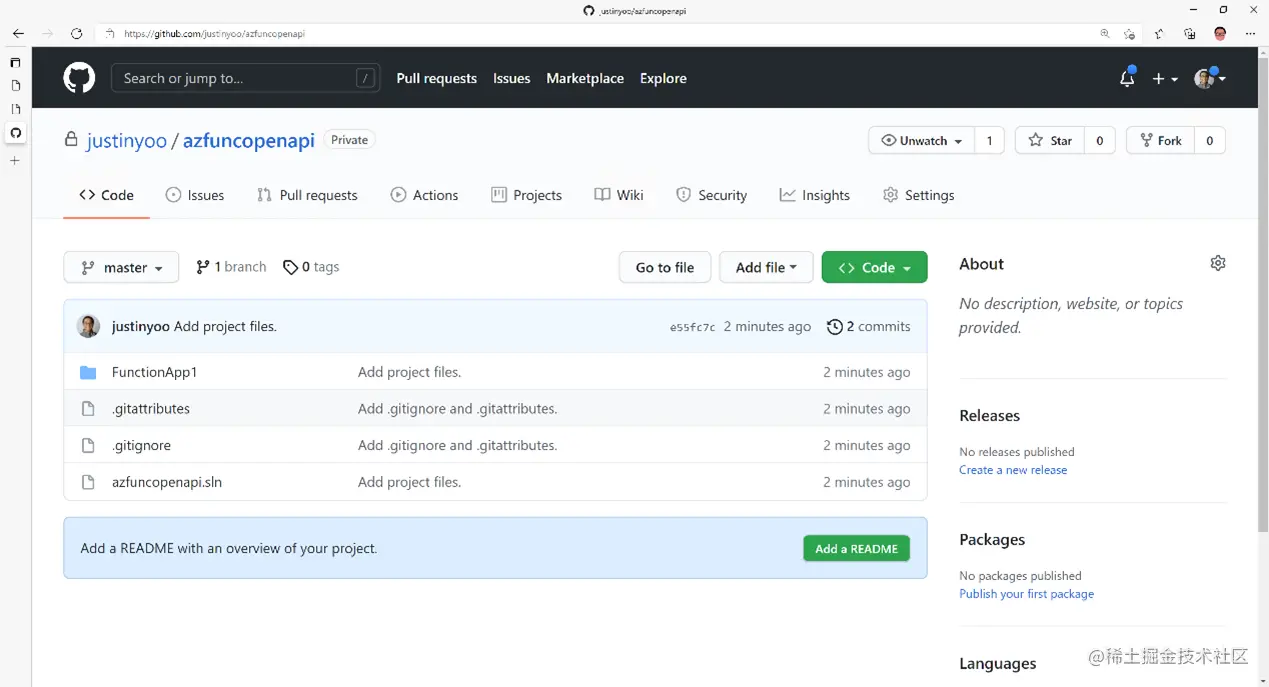The image size is (1269, 687).
Task: Click the Go to file button
Action: pyautogui.click(x=665, y=267)
